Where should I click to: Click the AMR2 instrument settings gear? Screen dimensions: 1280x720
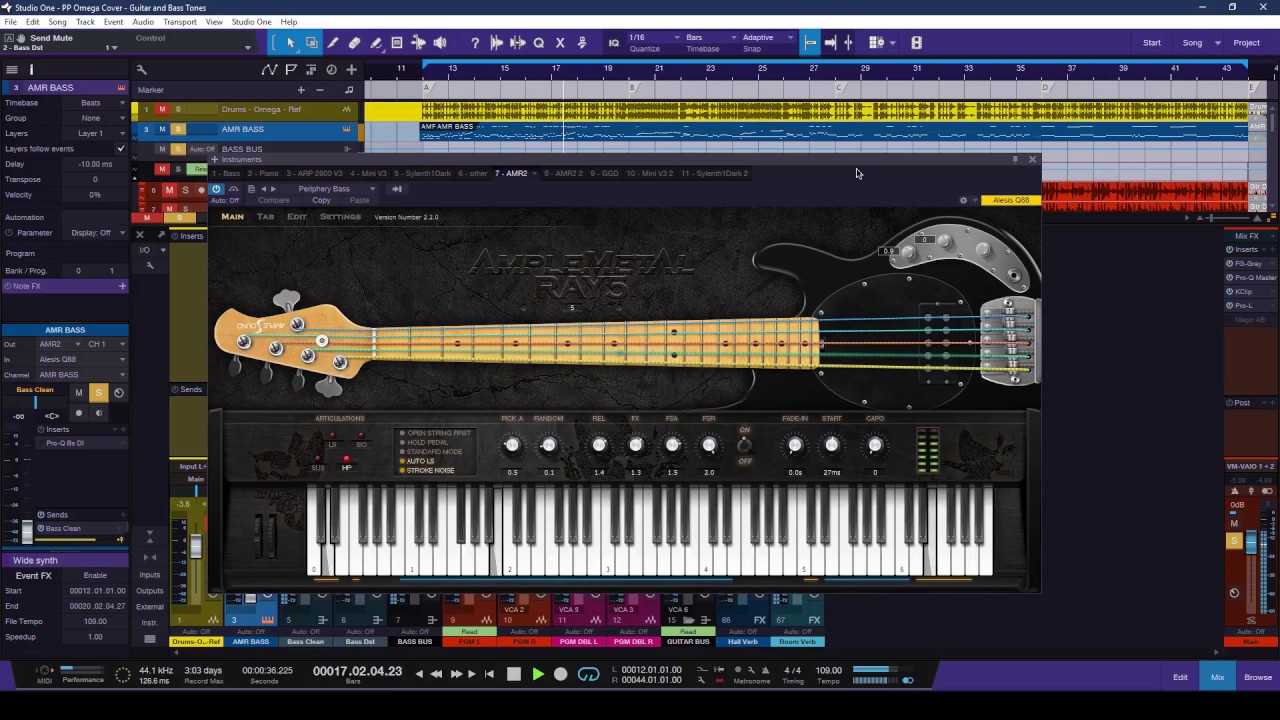coord(963,200)
